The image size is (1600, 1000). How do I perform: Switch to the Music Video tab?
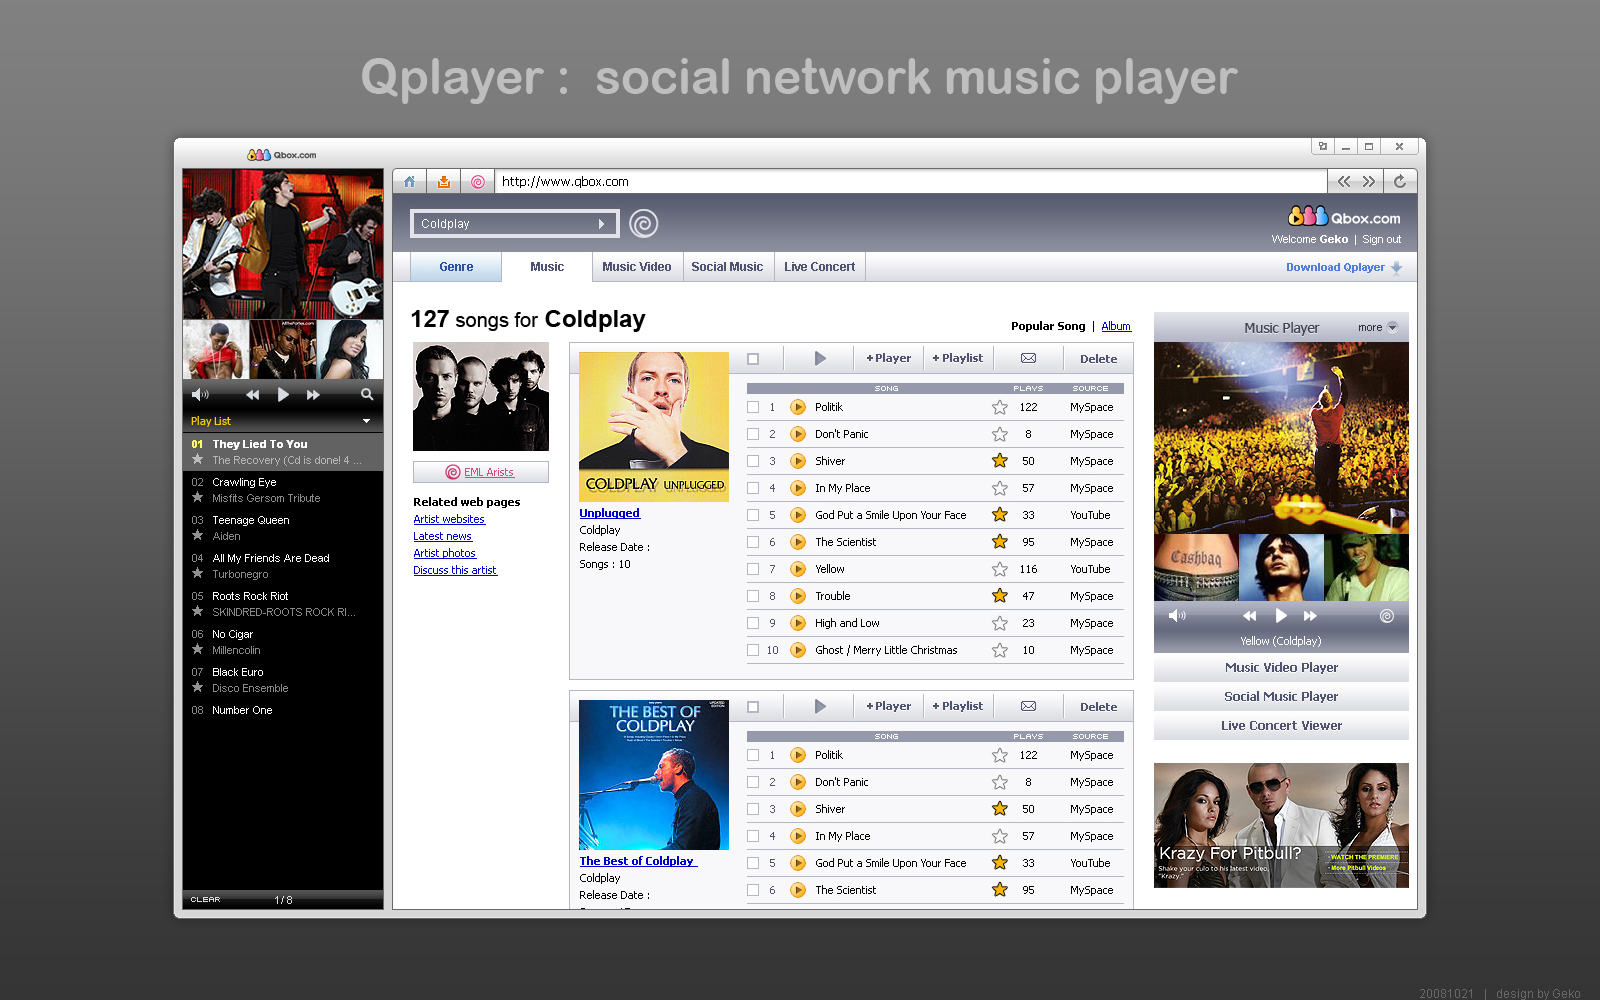pos(637,267)
